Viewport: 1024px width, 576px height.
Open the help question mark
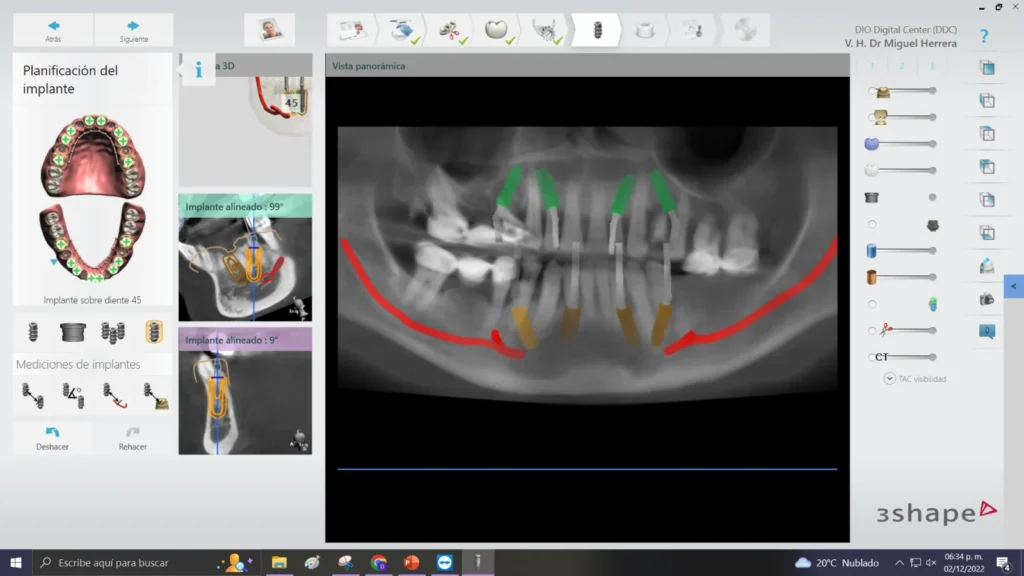(984, 36)
